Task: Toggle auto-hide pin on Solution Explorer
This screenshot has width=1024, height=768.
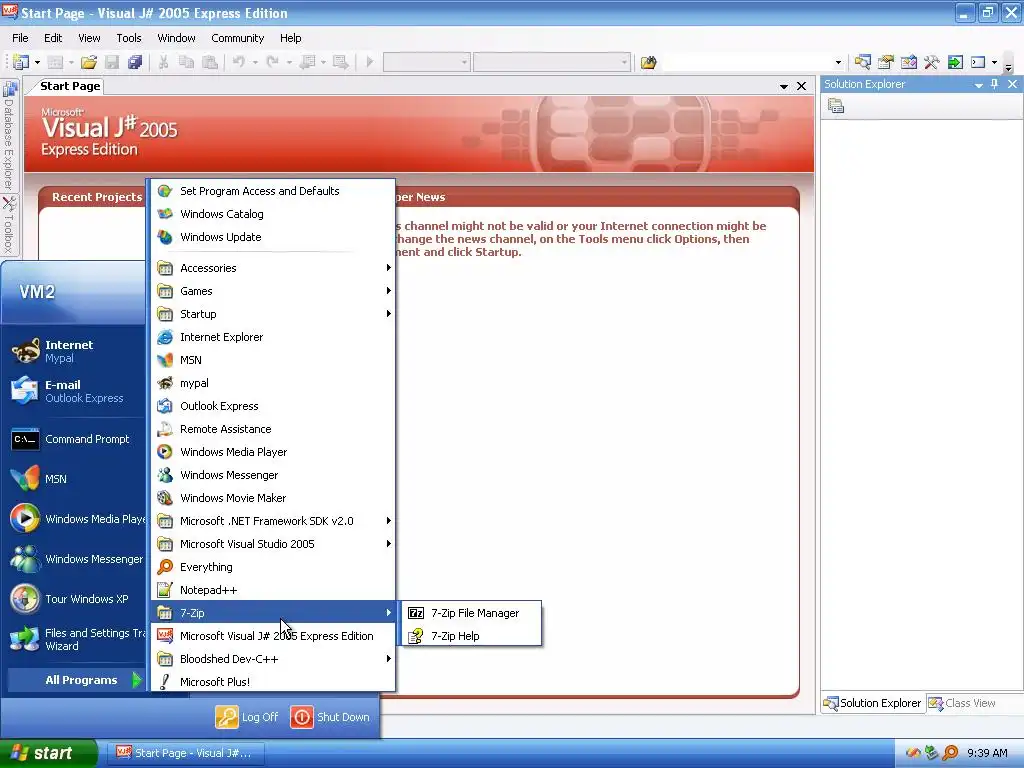Action: (994, 84)
